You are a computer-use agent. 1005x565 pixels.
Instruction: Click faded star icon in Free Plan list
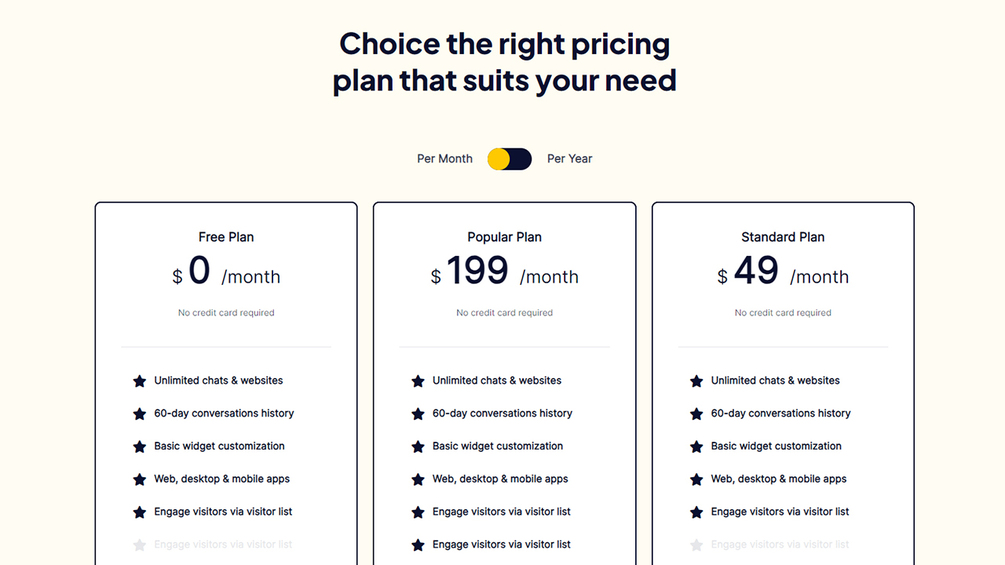point(139,545)
